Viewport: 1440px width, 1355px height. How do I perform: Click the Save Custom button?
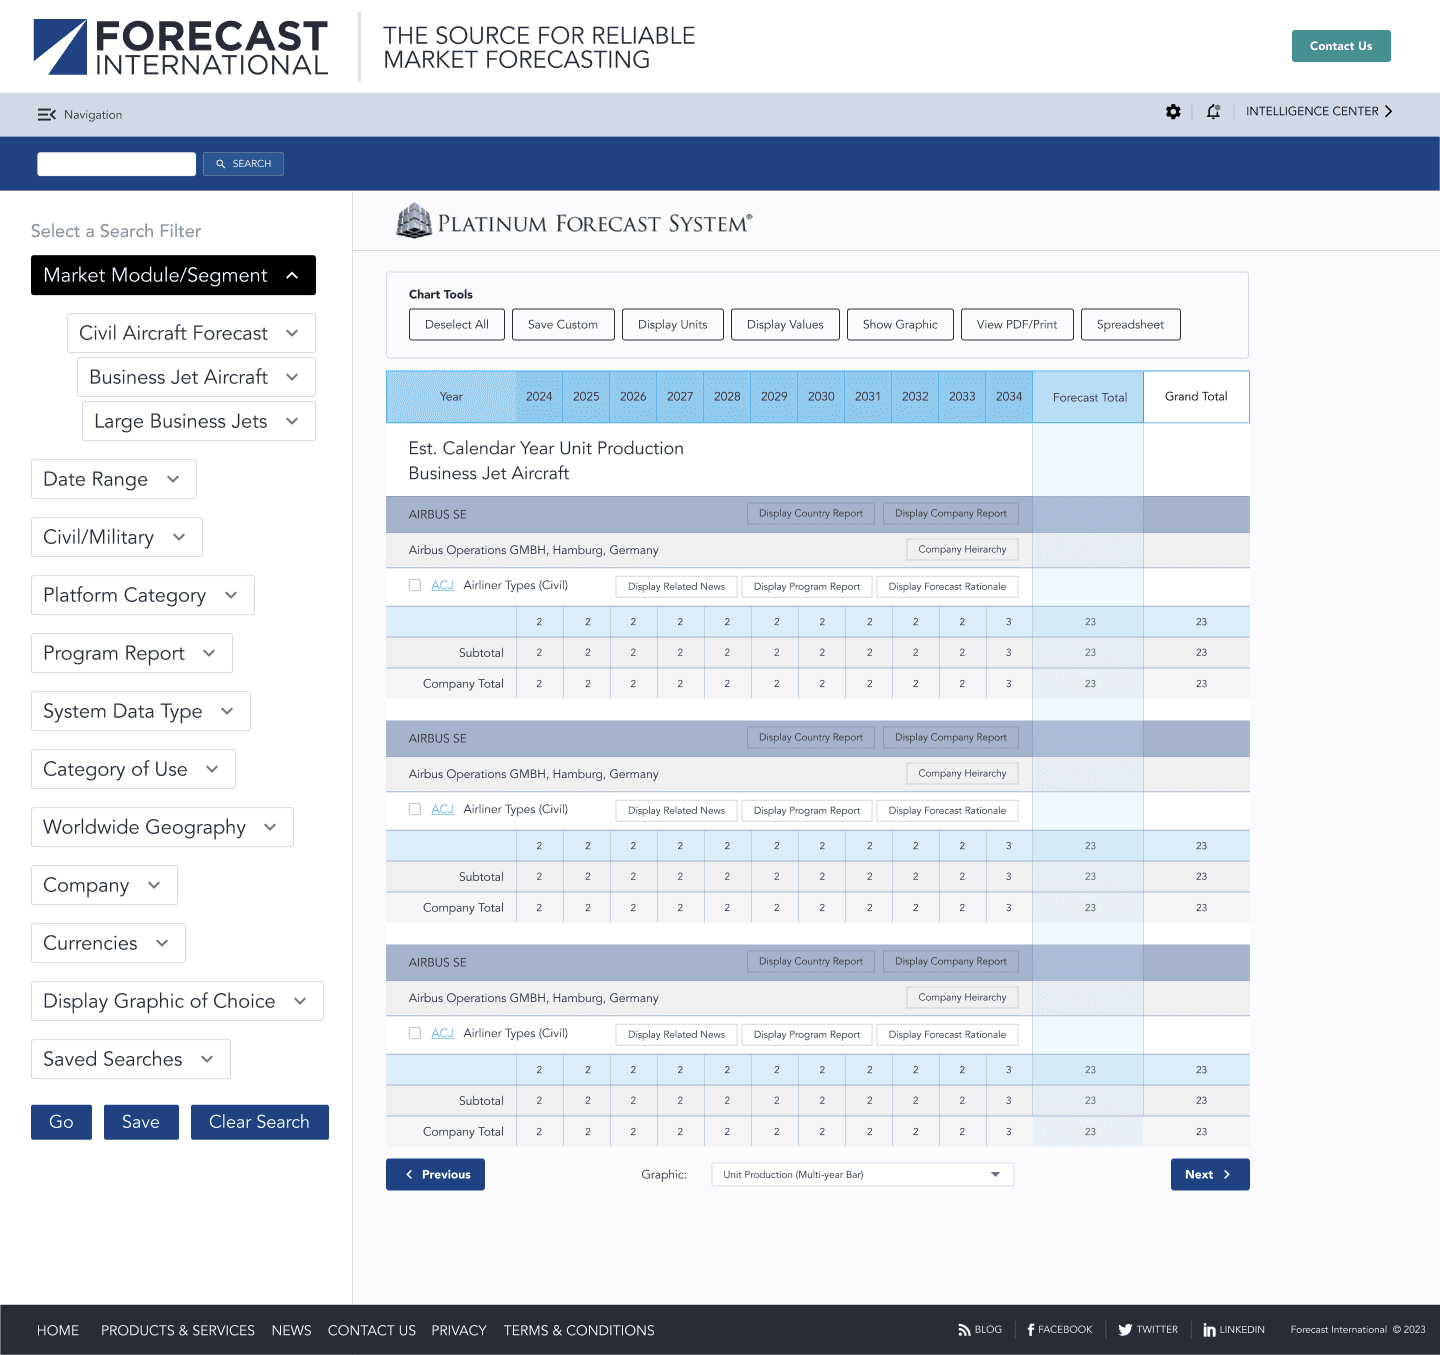point(563,325)
